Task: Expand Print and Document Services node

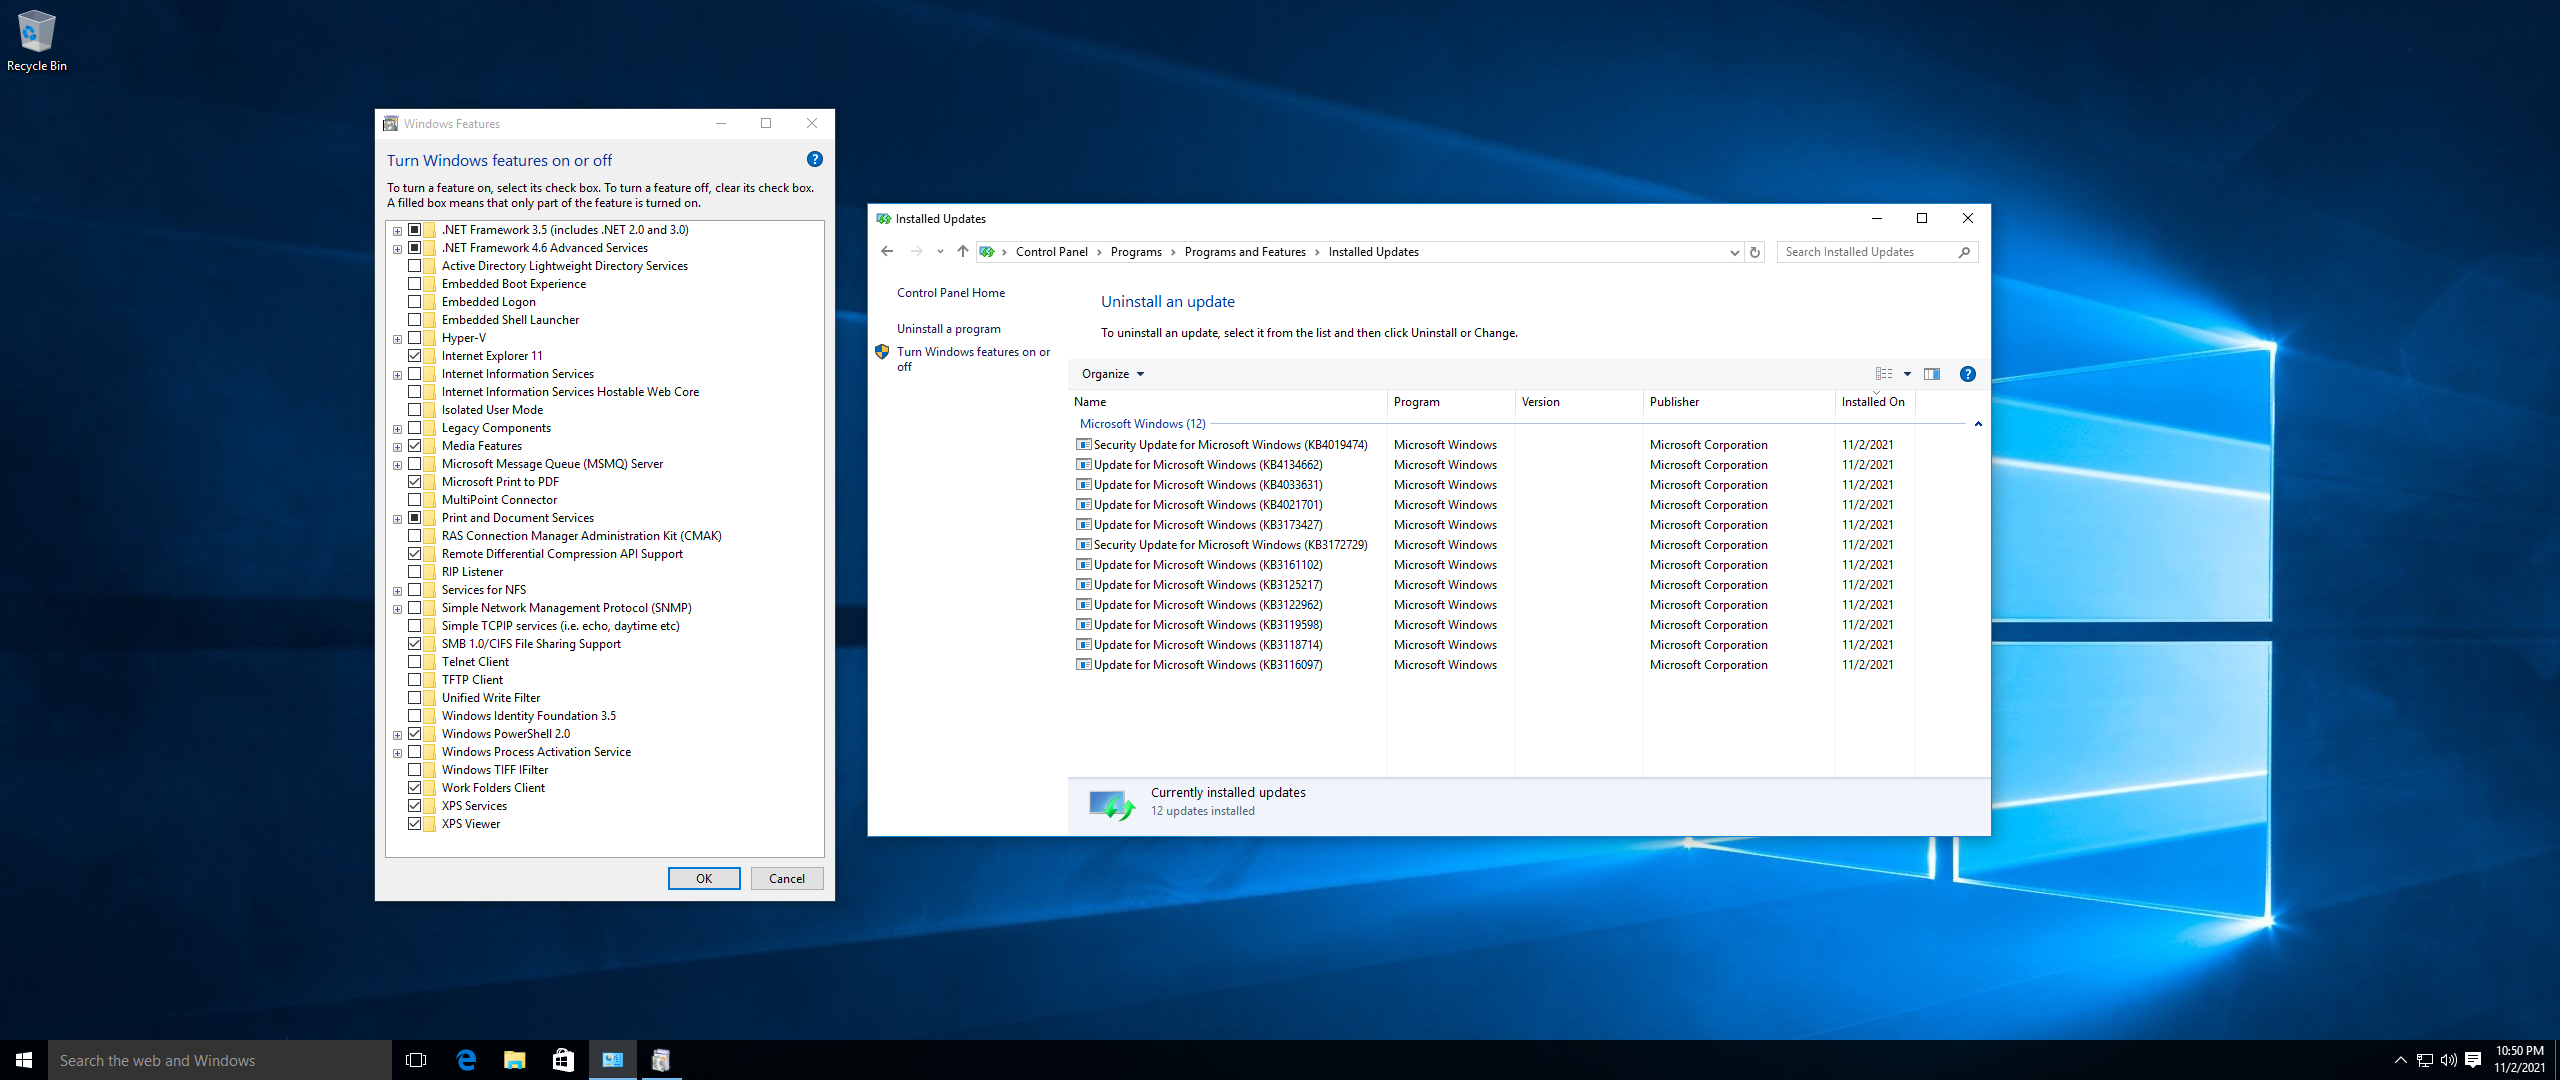Action: click(398, 519)
